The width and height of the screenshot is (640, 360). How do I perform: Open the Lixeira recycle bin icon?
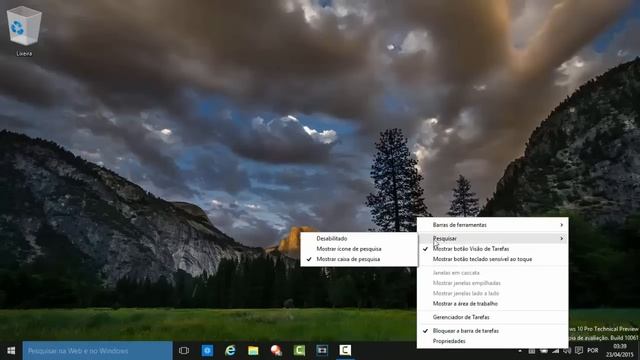click(24, 31)
